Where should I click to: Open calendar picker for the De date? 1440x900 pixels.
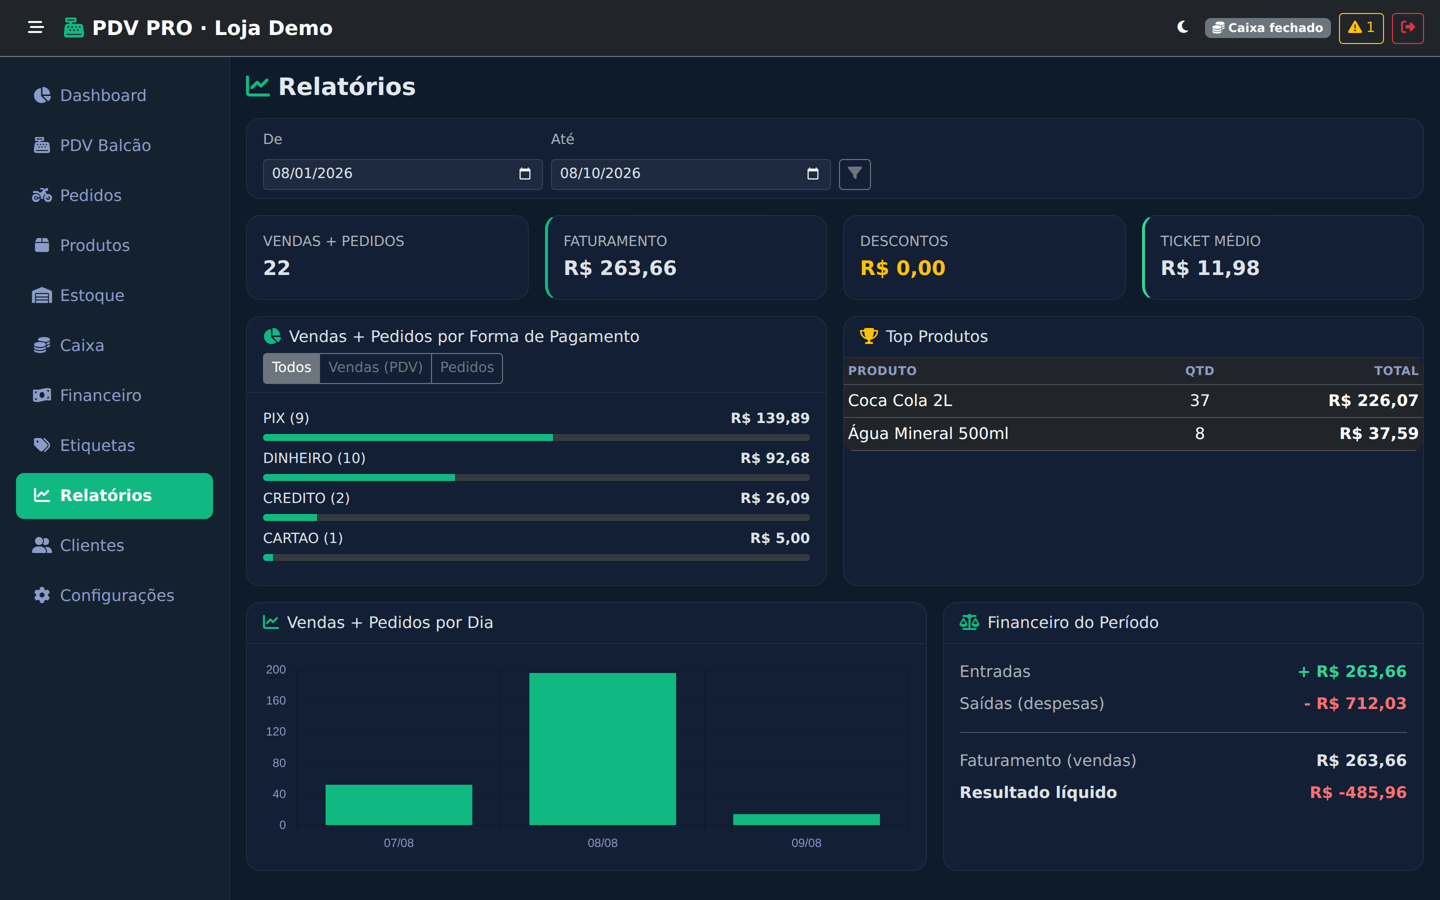click(525, 174)
